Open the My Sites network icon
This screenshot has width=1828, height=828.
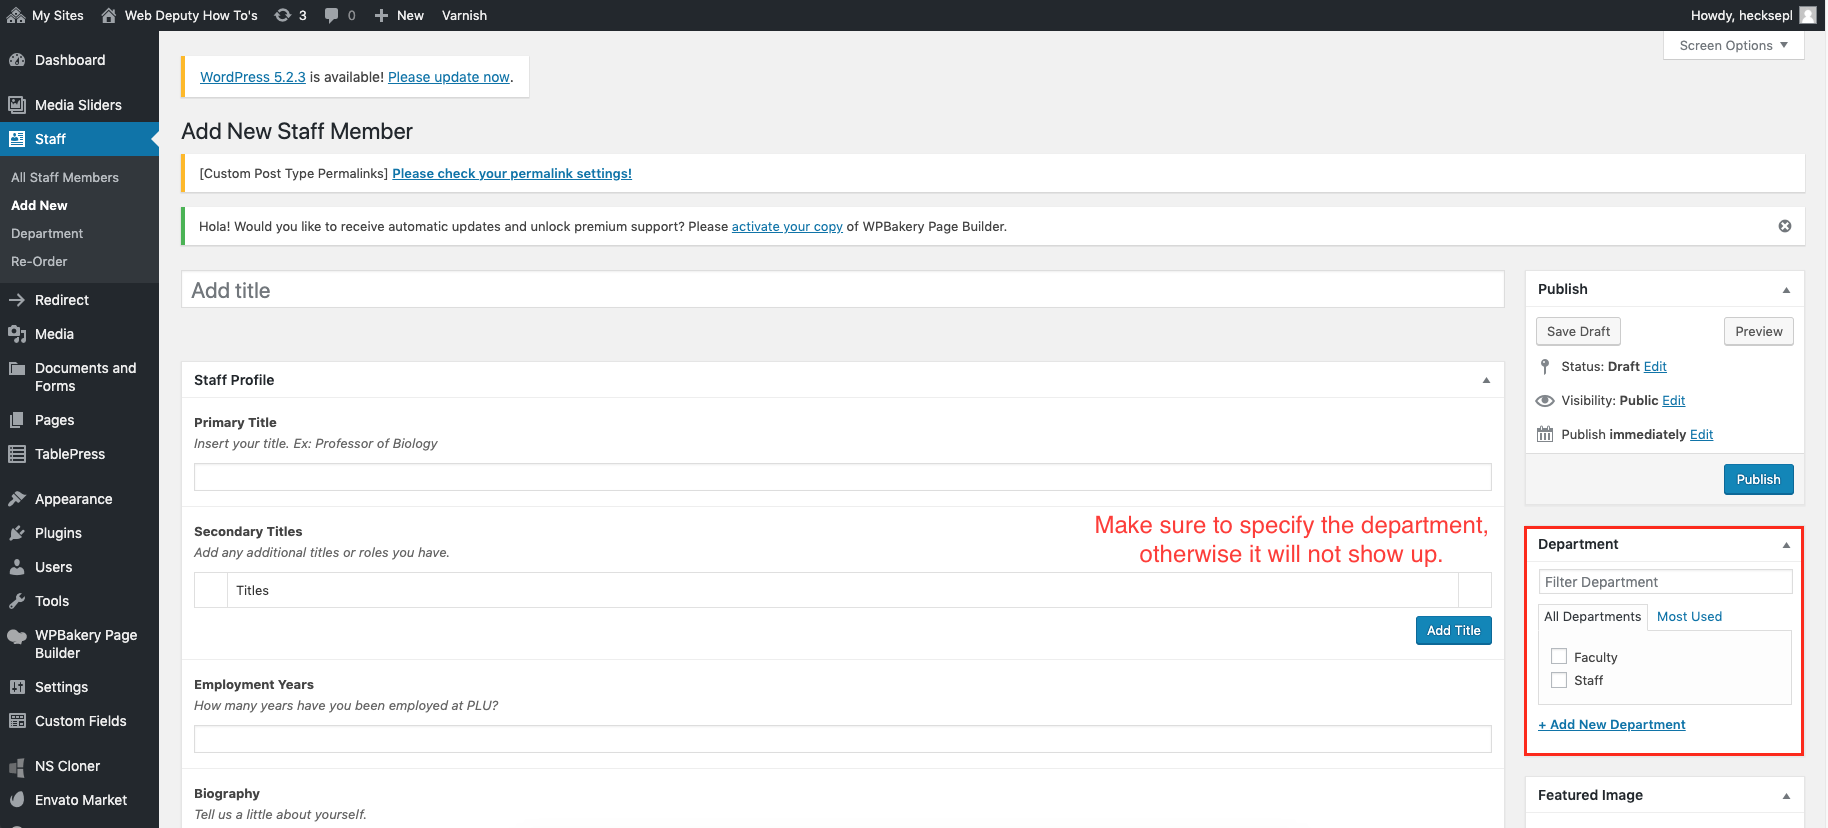[16, 15]
